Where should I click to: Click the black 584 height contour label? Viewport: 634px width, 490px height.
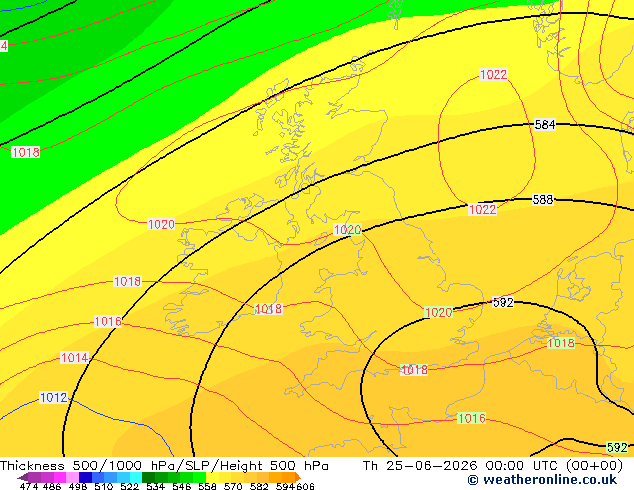tap(545, 125)
